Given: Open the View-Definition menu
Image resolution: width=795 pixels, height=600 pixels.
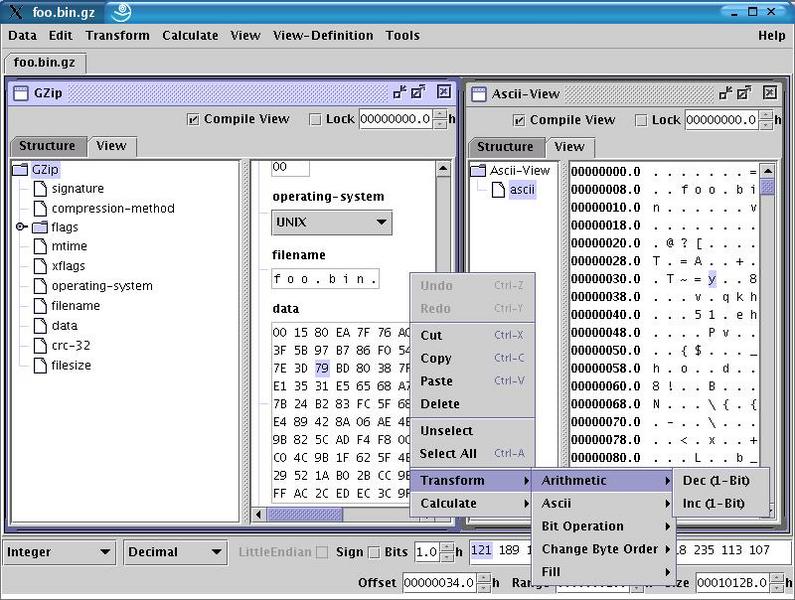Looking at the screenshot, I should point(322,36).
